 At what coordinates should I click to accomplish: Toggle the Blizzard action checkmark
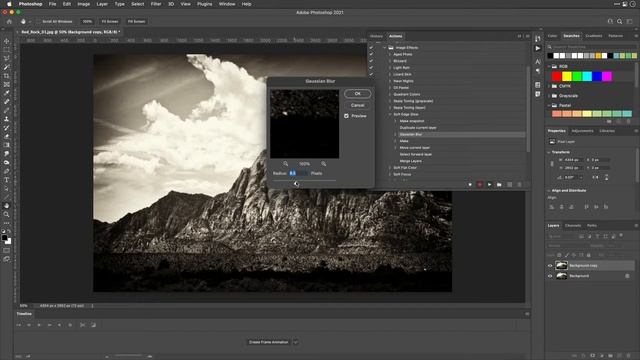pyautogui.click(x=371, y=61)
